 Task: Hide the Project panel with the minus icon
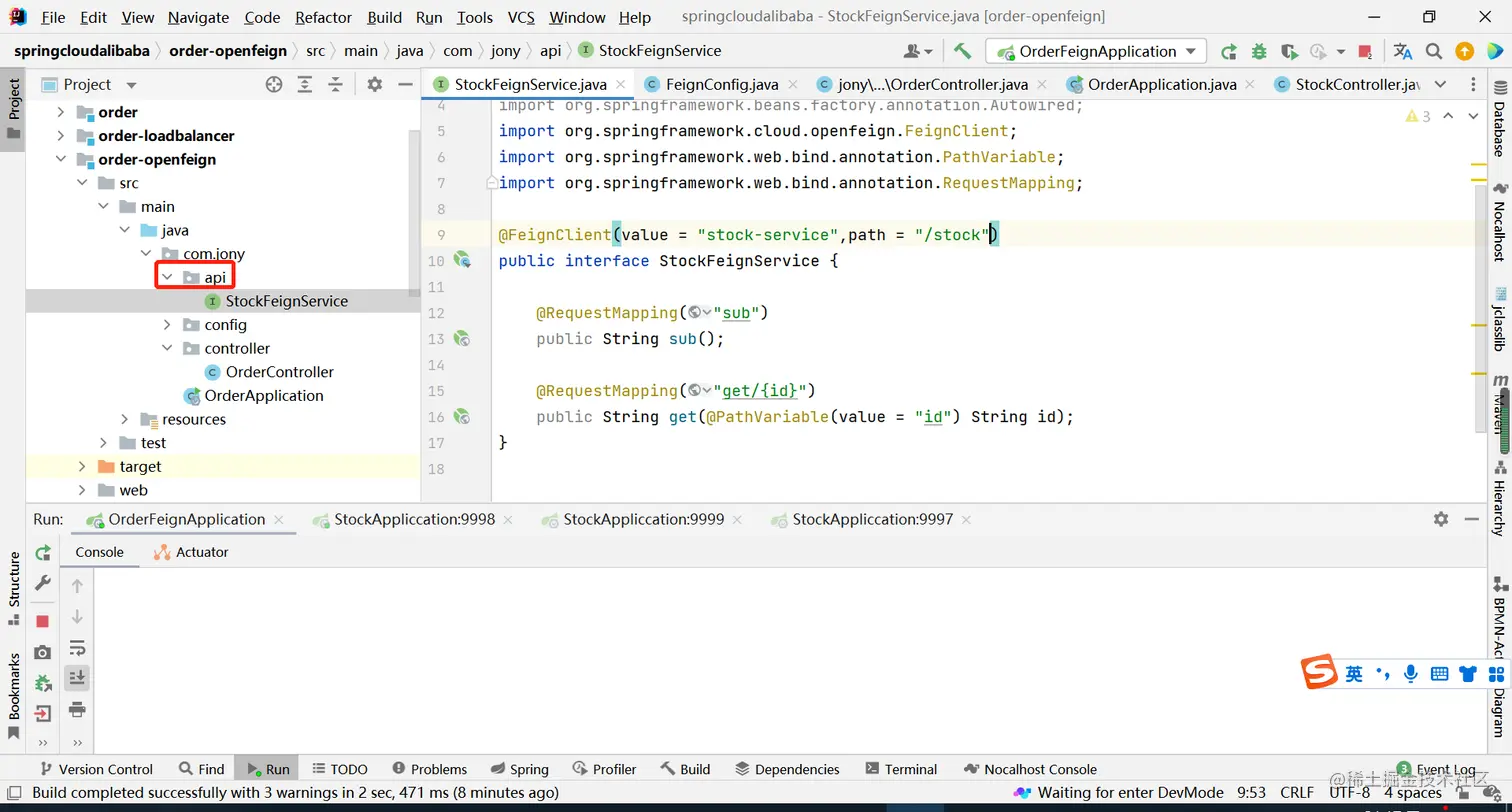[404, 84]
